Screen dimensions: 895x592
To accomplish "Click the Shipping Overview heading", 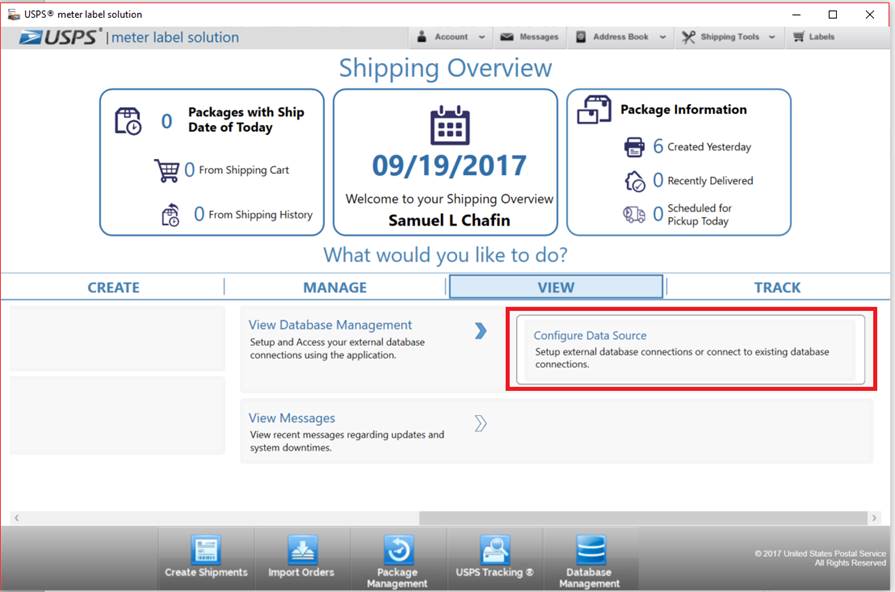I will [445, 68].
